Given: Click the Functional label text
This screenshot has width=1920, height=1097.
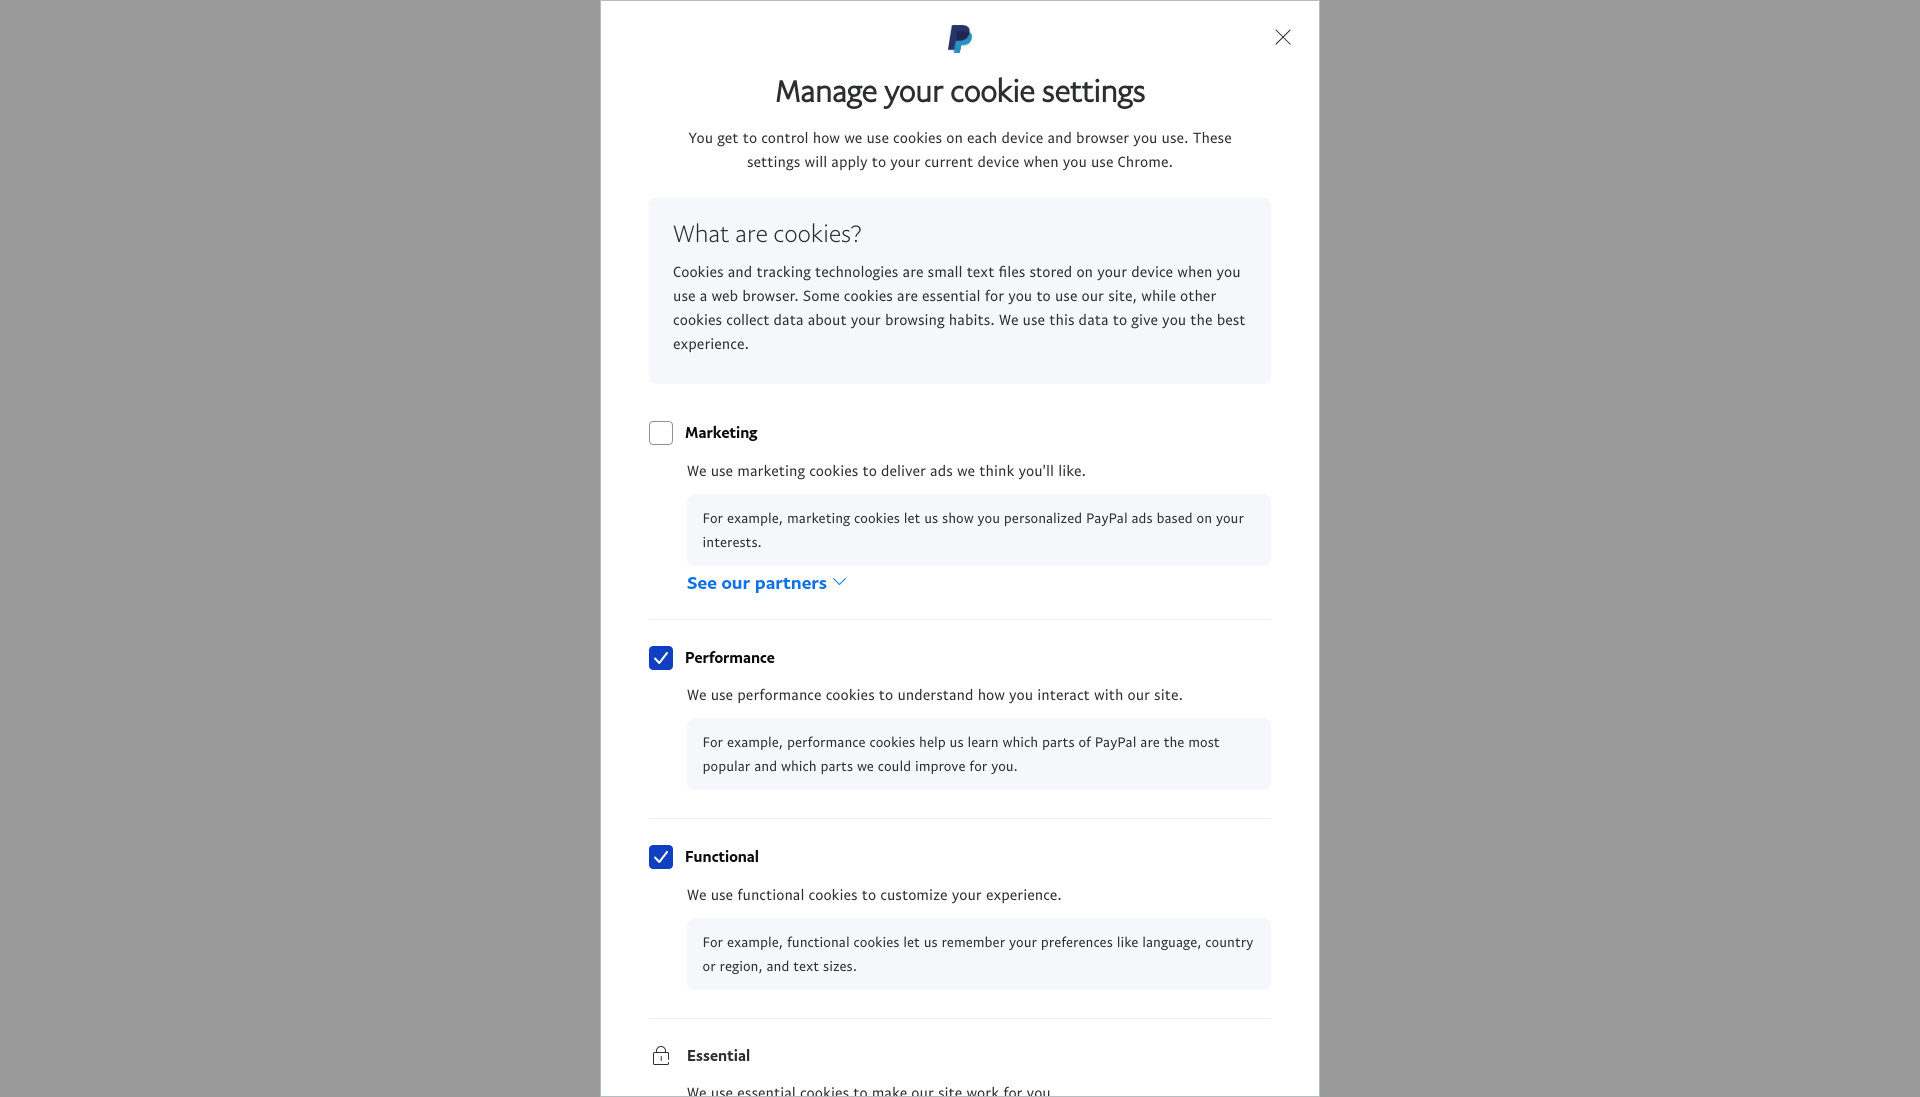Looking at the screenshot, I should click(x=722, y=857).
